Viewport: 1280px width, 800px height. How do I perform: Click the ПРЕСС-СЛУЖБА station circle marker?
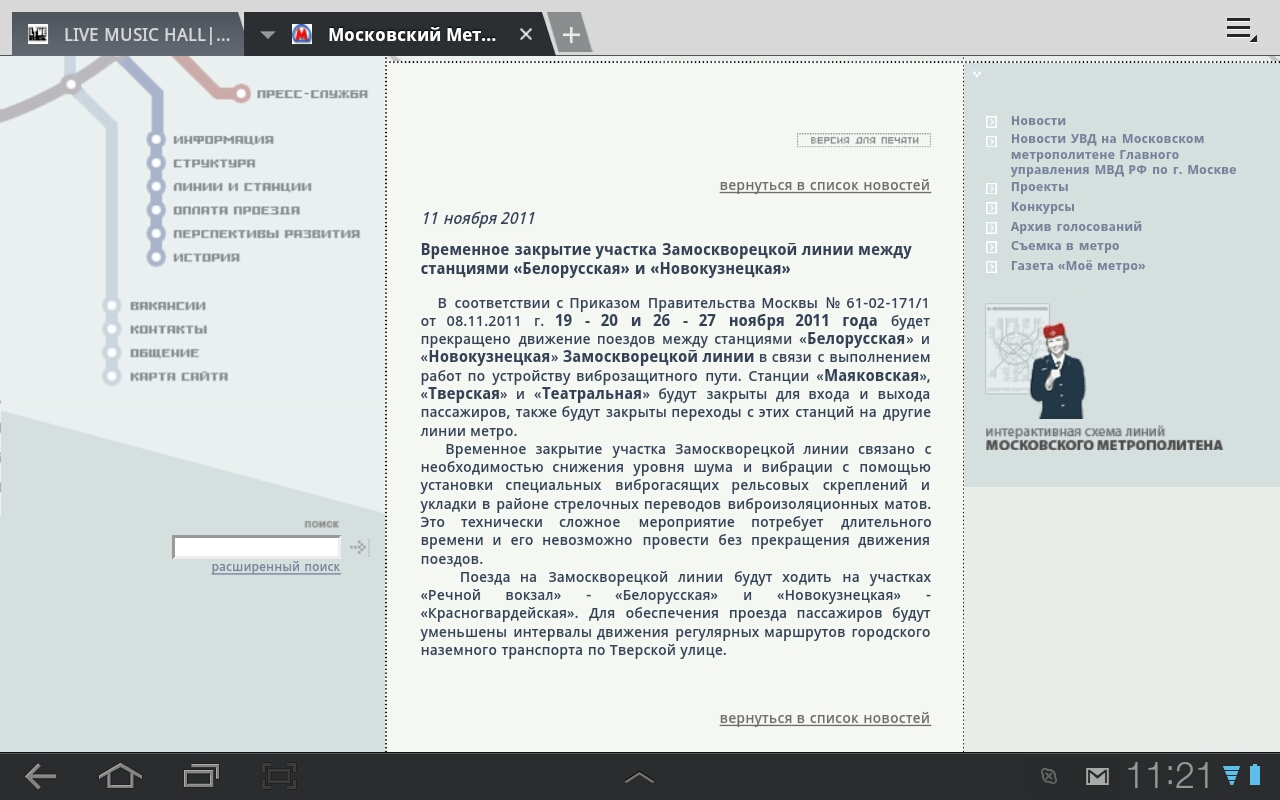pos(241,94)
